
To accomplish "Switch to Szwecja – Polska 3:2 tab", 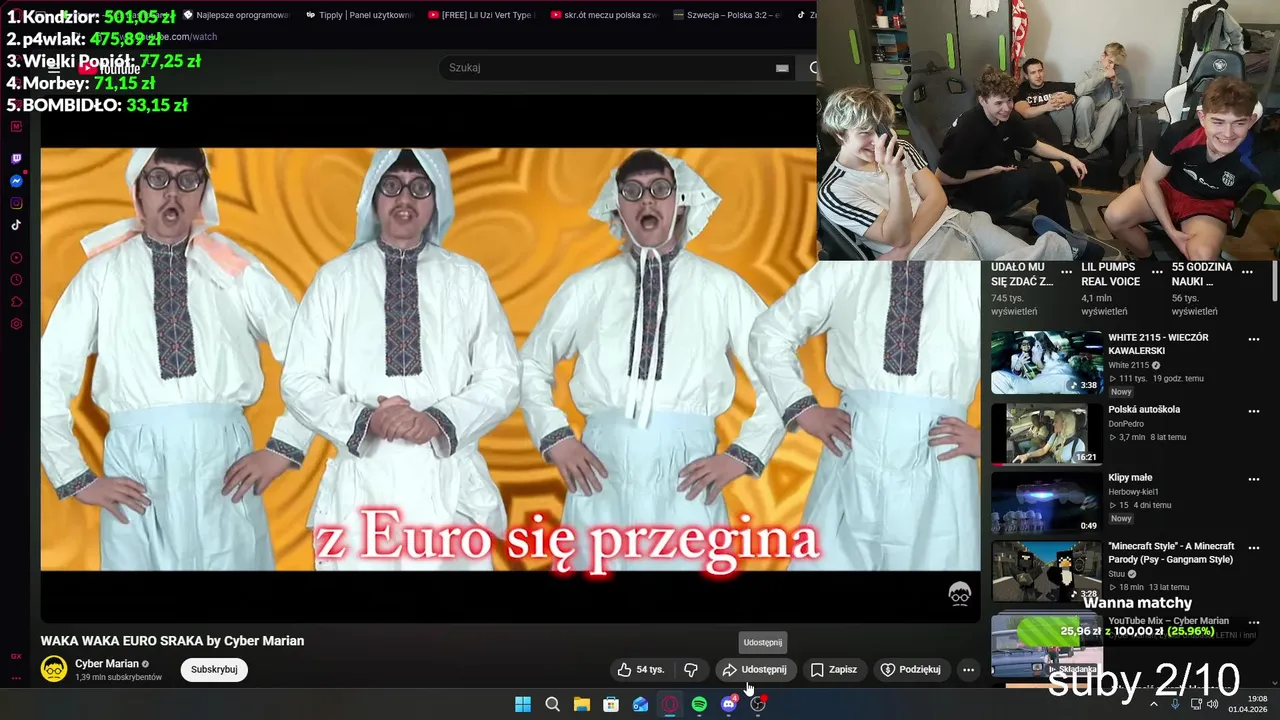I will 726,15.
